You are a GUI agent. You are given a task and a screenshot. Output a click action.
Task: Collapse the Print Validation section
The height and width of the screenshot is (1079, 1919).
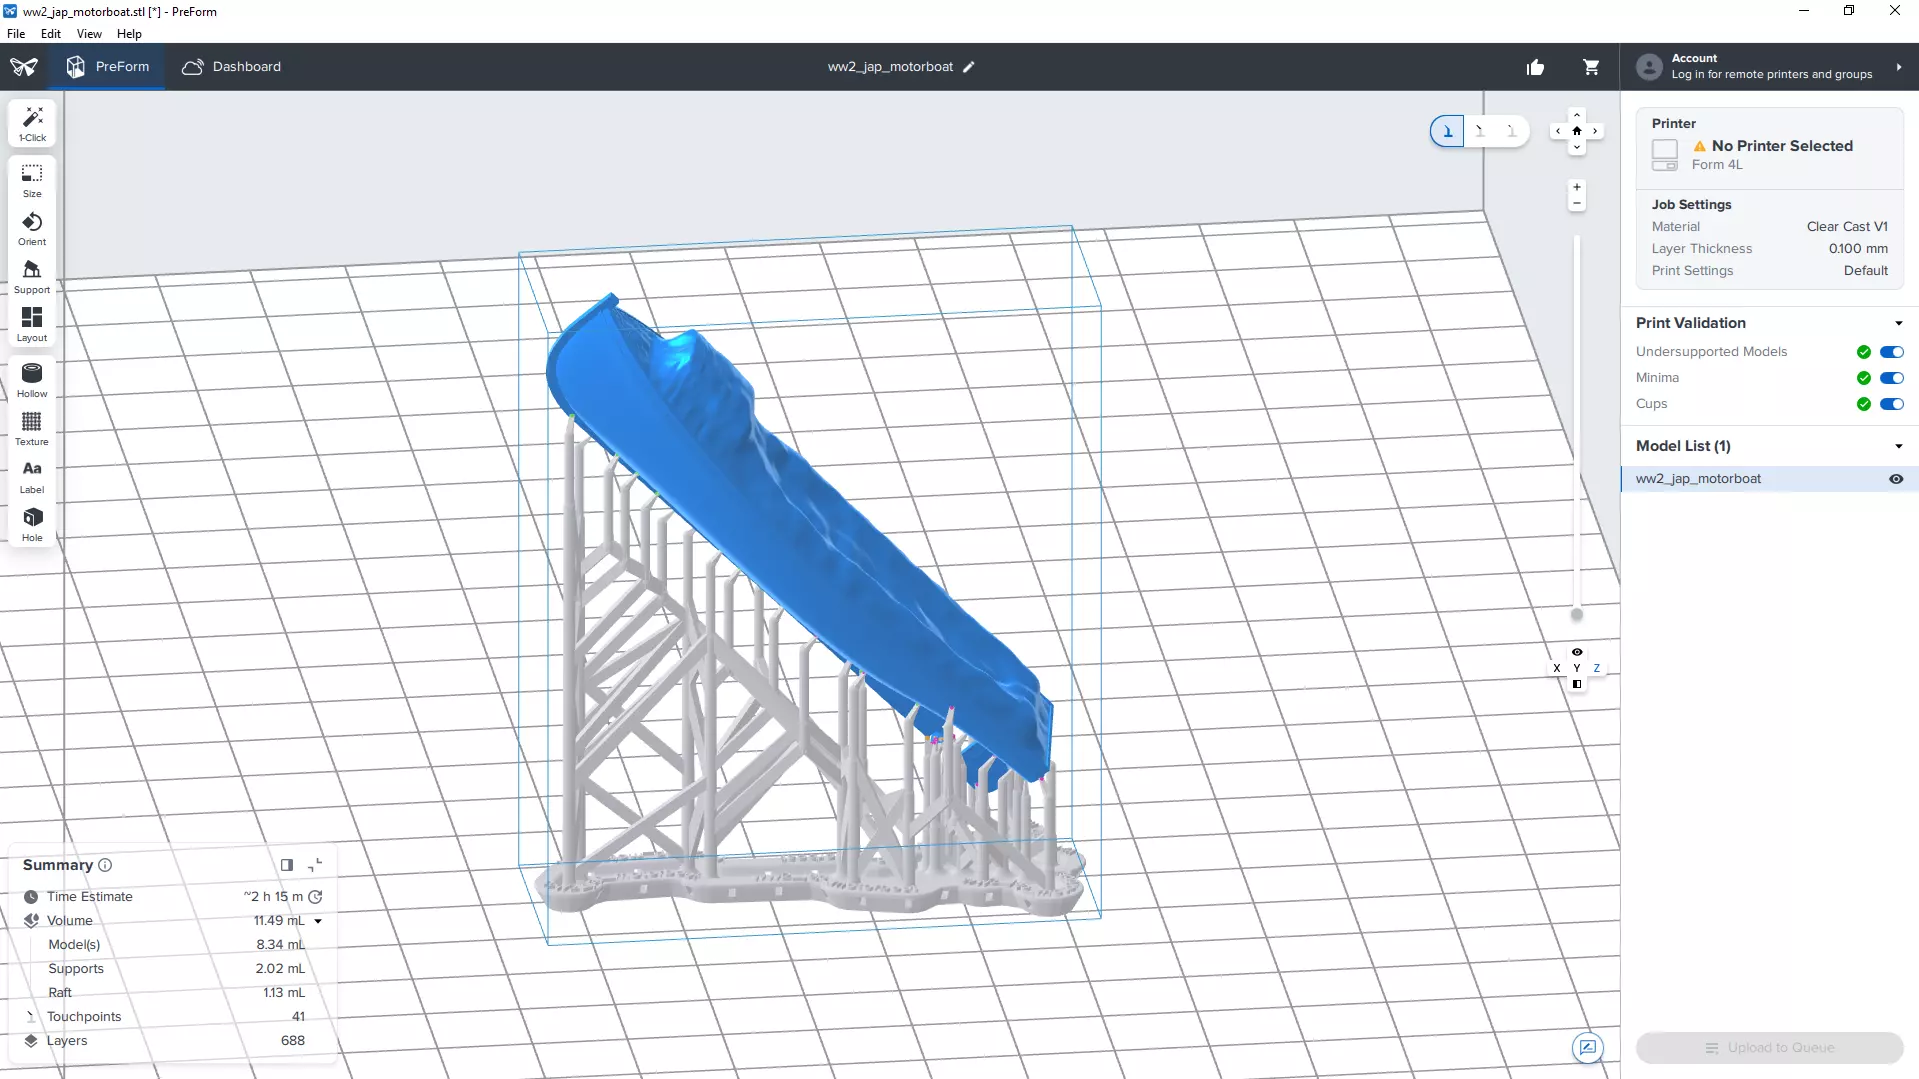[x=1899, y=323]
